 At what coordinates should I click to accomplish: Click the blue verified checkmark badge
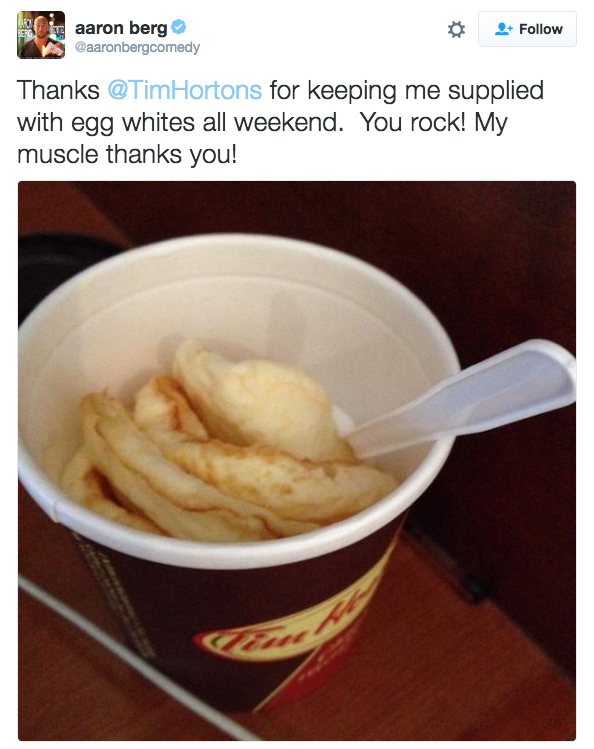[x=179, y=27]
